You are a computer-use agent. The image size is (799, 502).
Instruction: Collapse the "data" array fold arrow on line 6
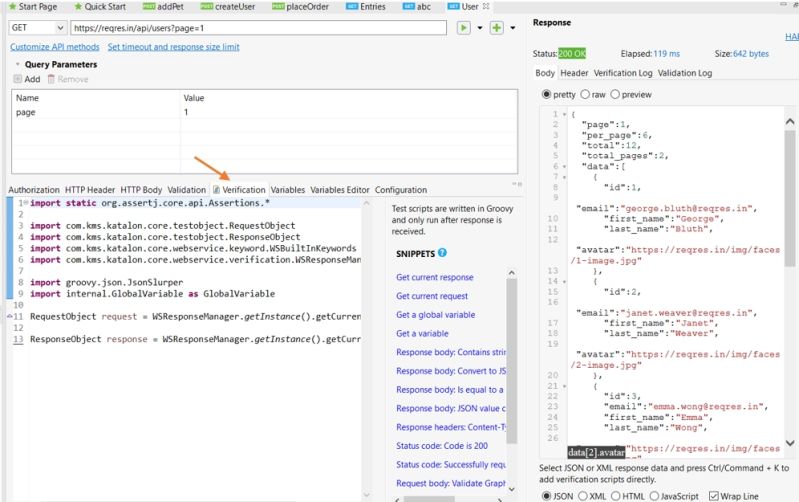tap(565, 167)
